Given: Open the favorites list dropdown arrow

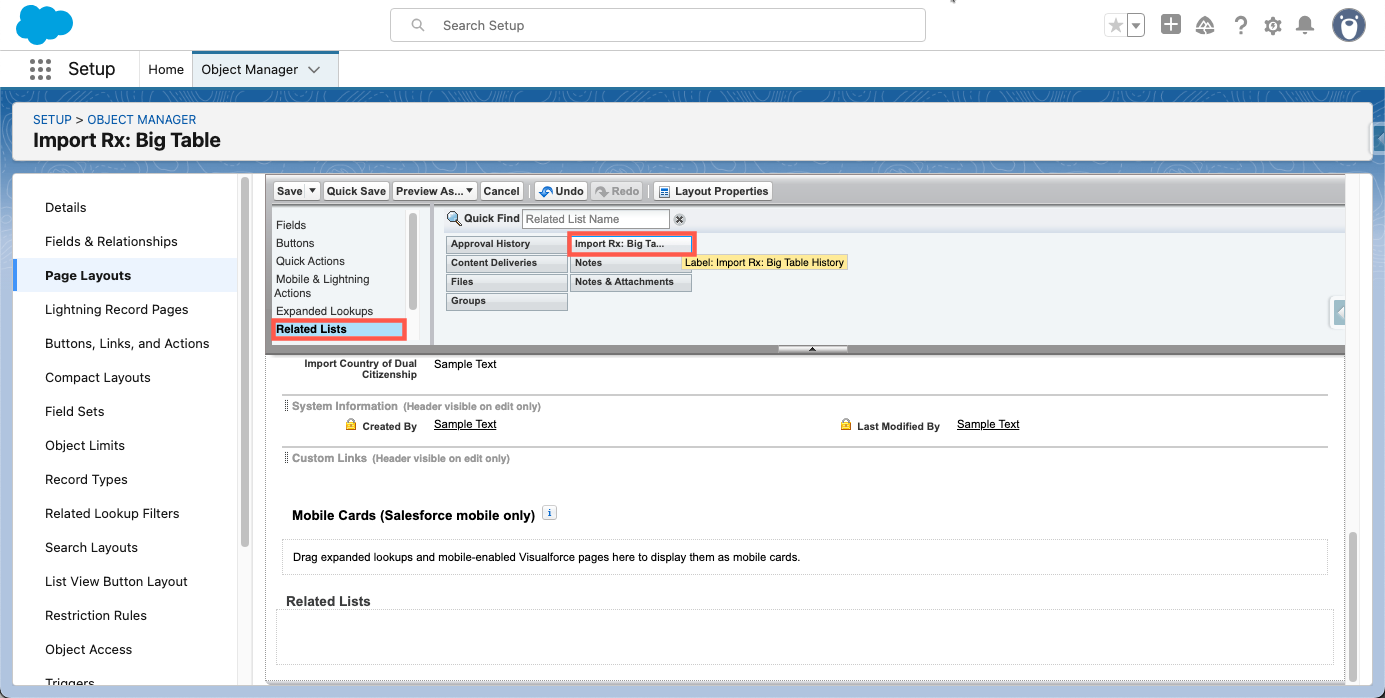Looking at the screenshot, I should (1135, 26).
